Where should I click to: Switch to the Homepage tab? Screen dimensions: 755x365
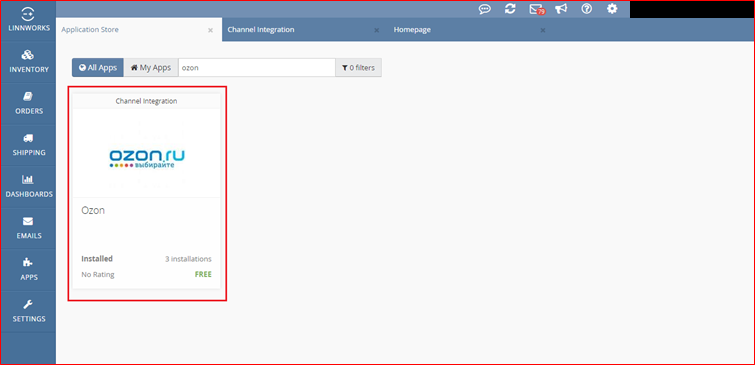point(412,29)
